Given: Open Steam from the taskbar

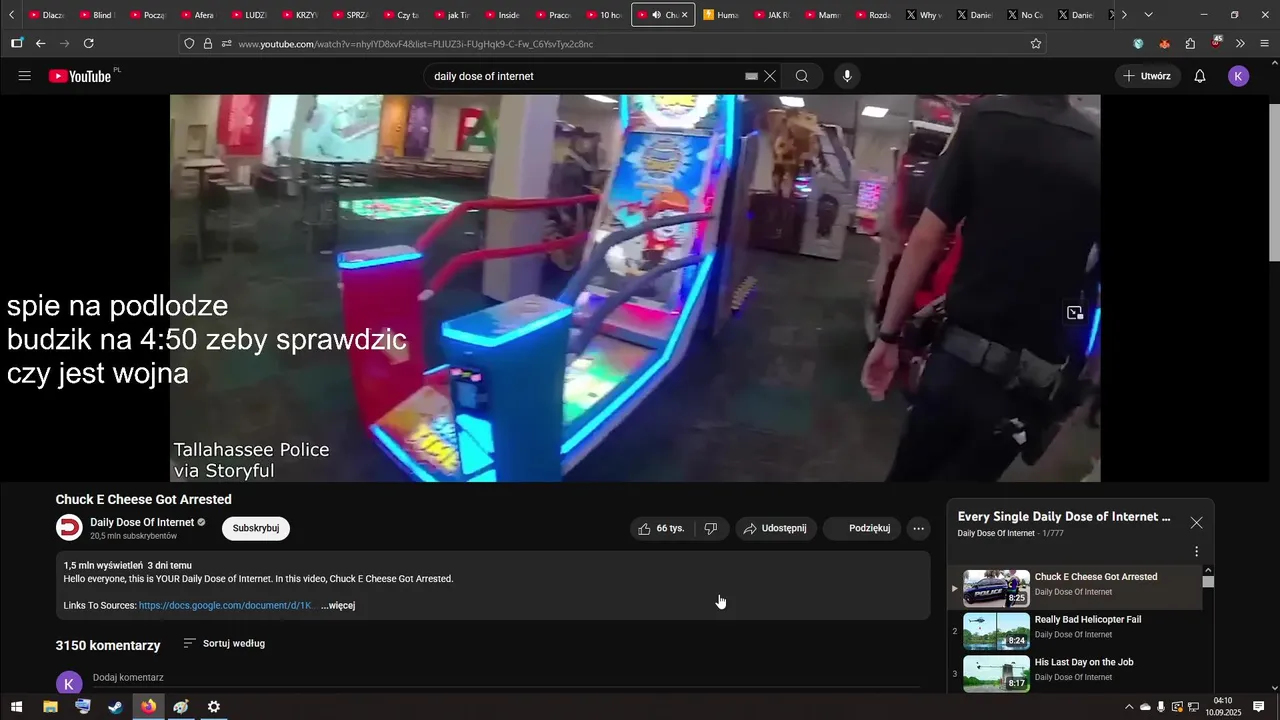Looking at the screenshot, I should point(116,707).
